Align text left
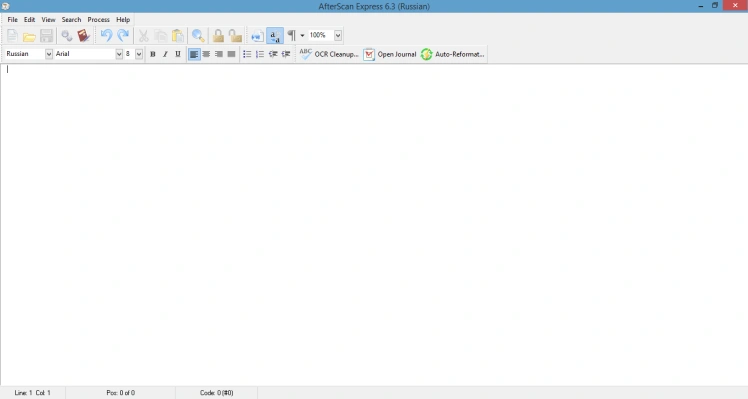 point(194,54)
